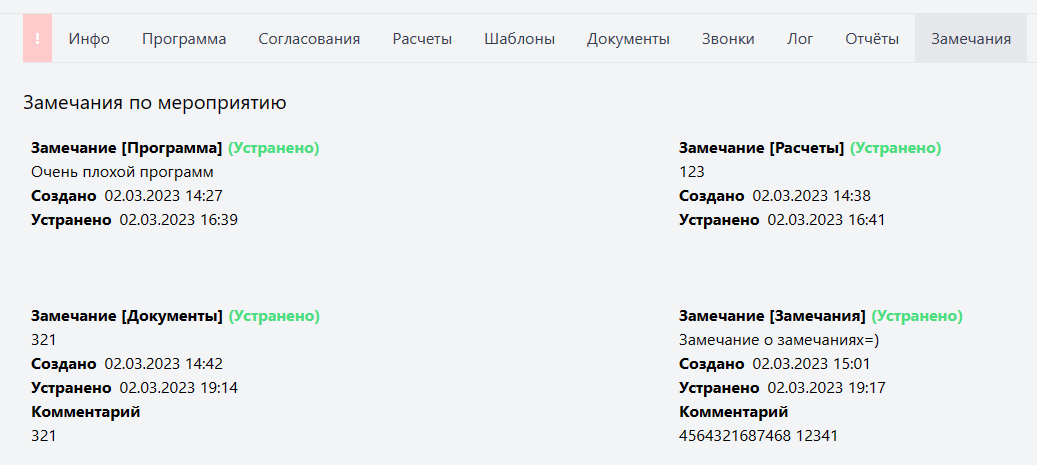Click the Устранено status beside Замечание [Расчеты]
This screenshot has height=465, width=1037.
pyautogui.click(x=895, y=148)
